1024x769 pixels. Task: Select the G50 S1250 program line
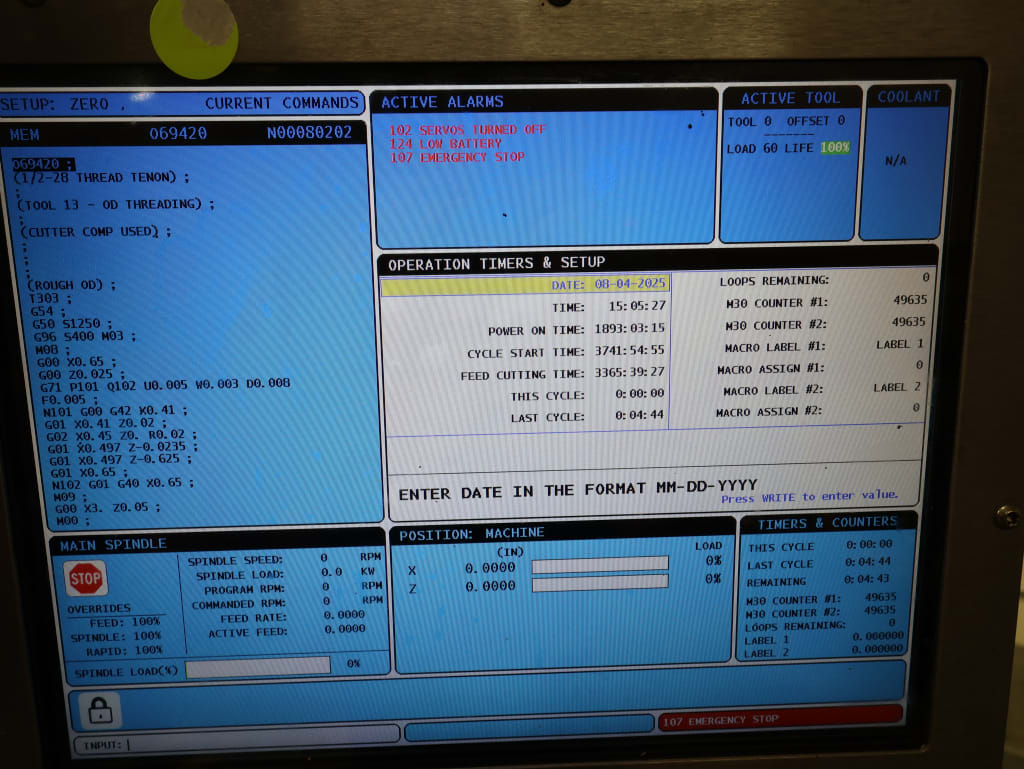71,324
